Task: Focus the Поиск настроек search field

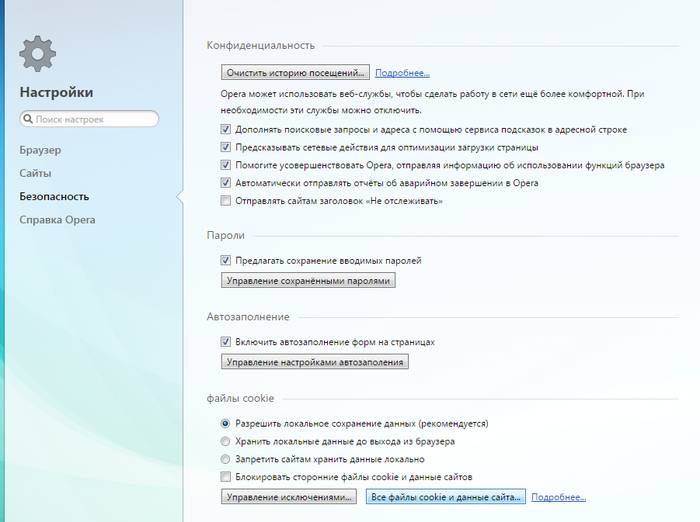Action: [89, 119]
